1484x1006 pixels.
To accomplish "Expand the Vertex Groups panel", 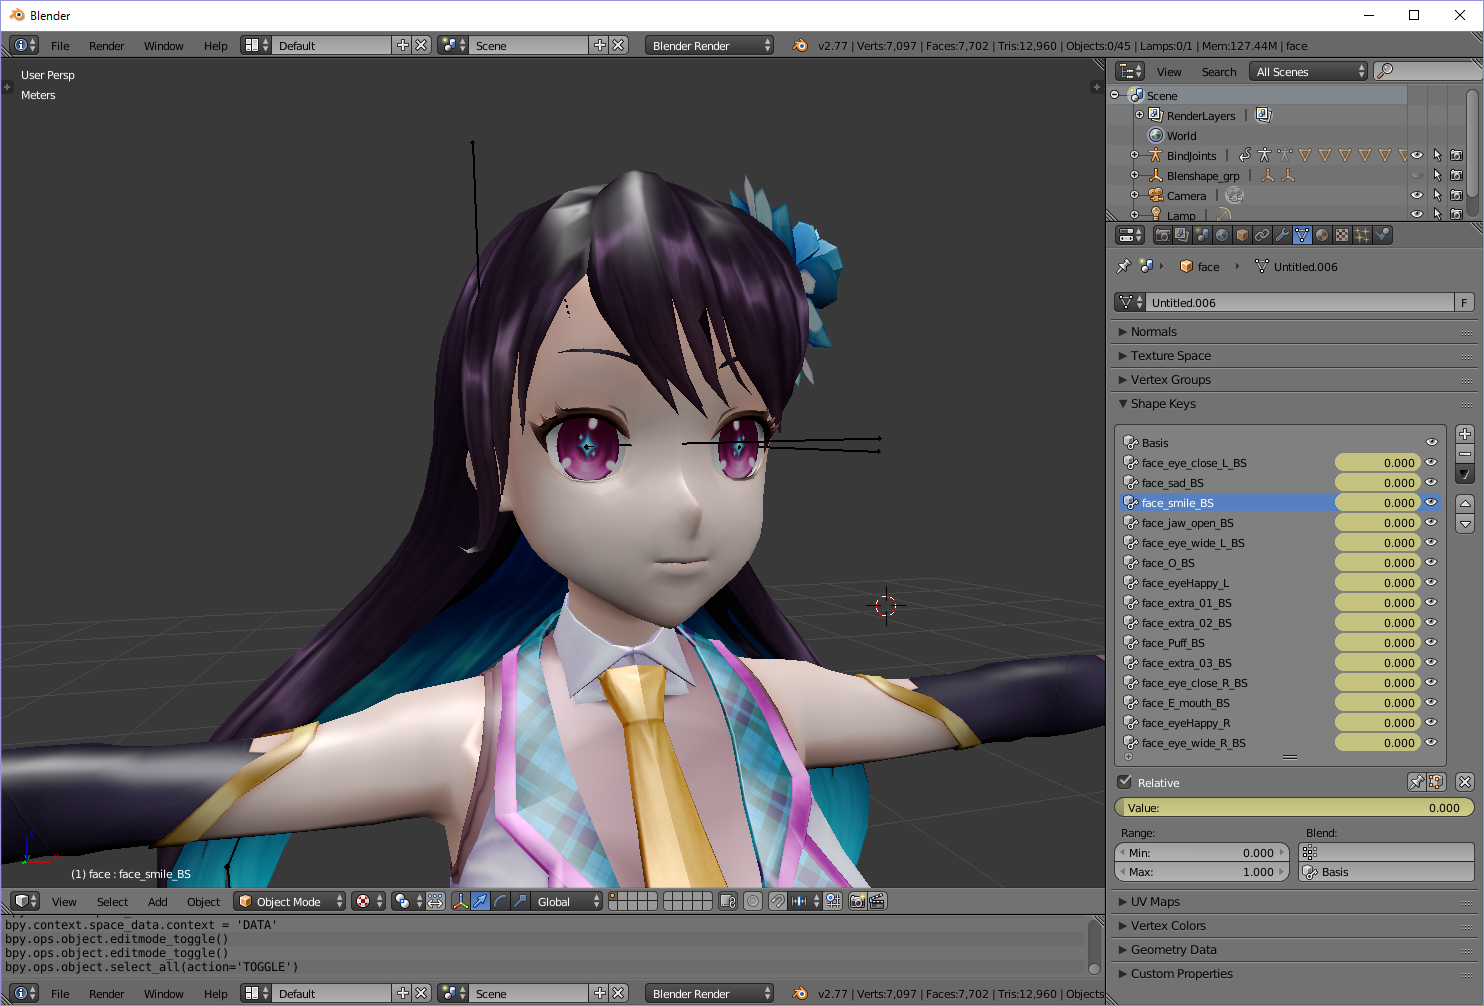I will (1295, 380).
